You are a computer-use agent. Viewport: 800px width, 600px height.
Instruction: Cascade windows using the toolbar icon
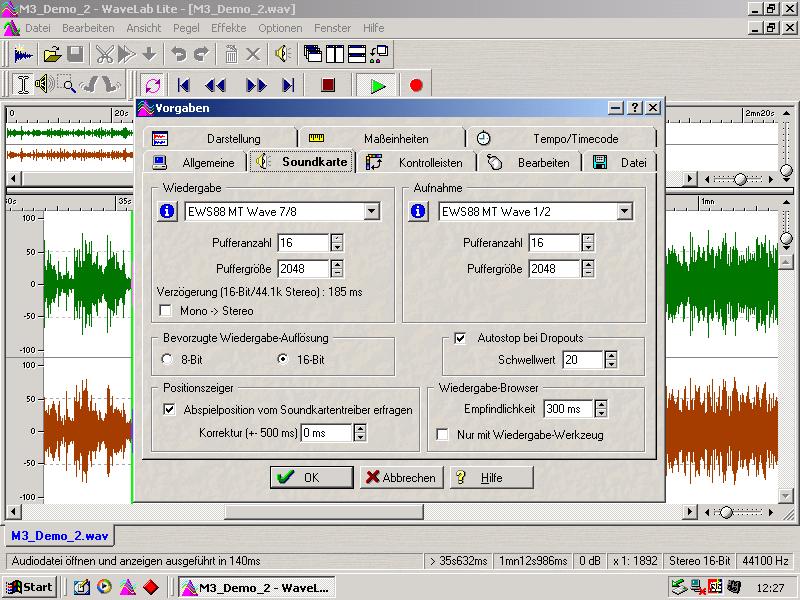tap(312, 54)
